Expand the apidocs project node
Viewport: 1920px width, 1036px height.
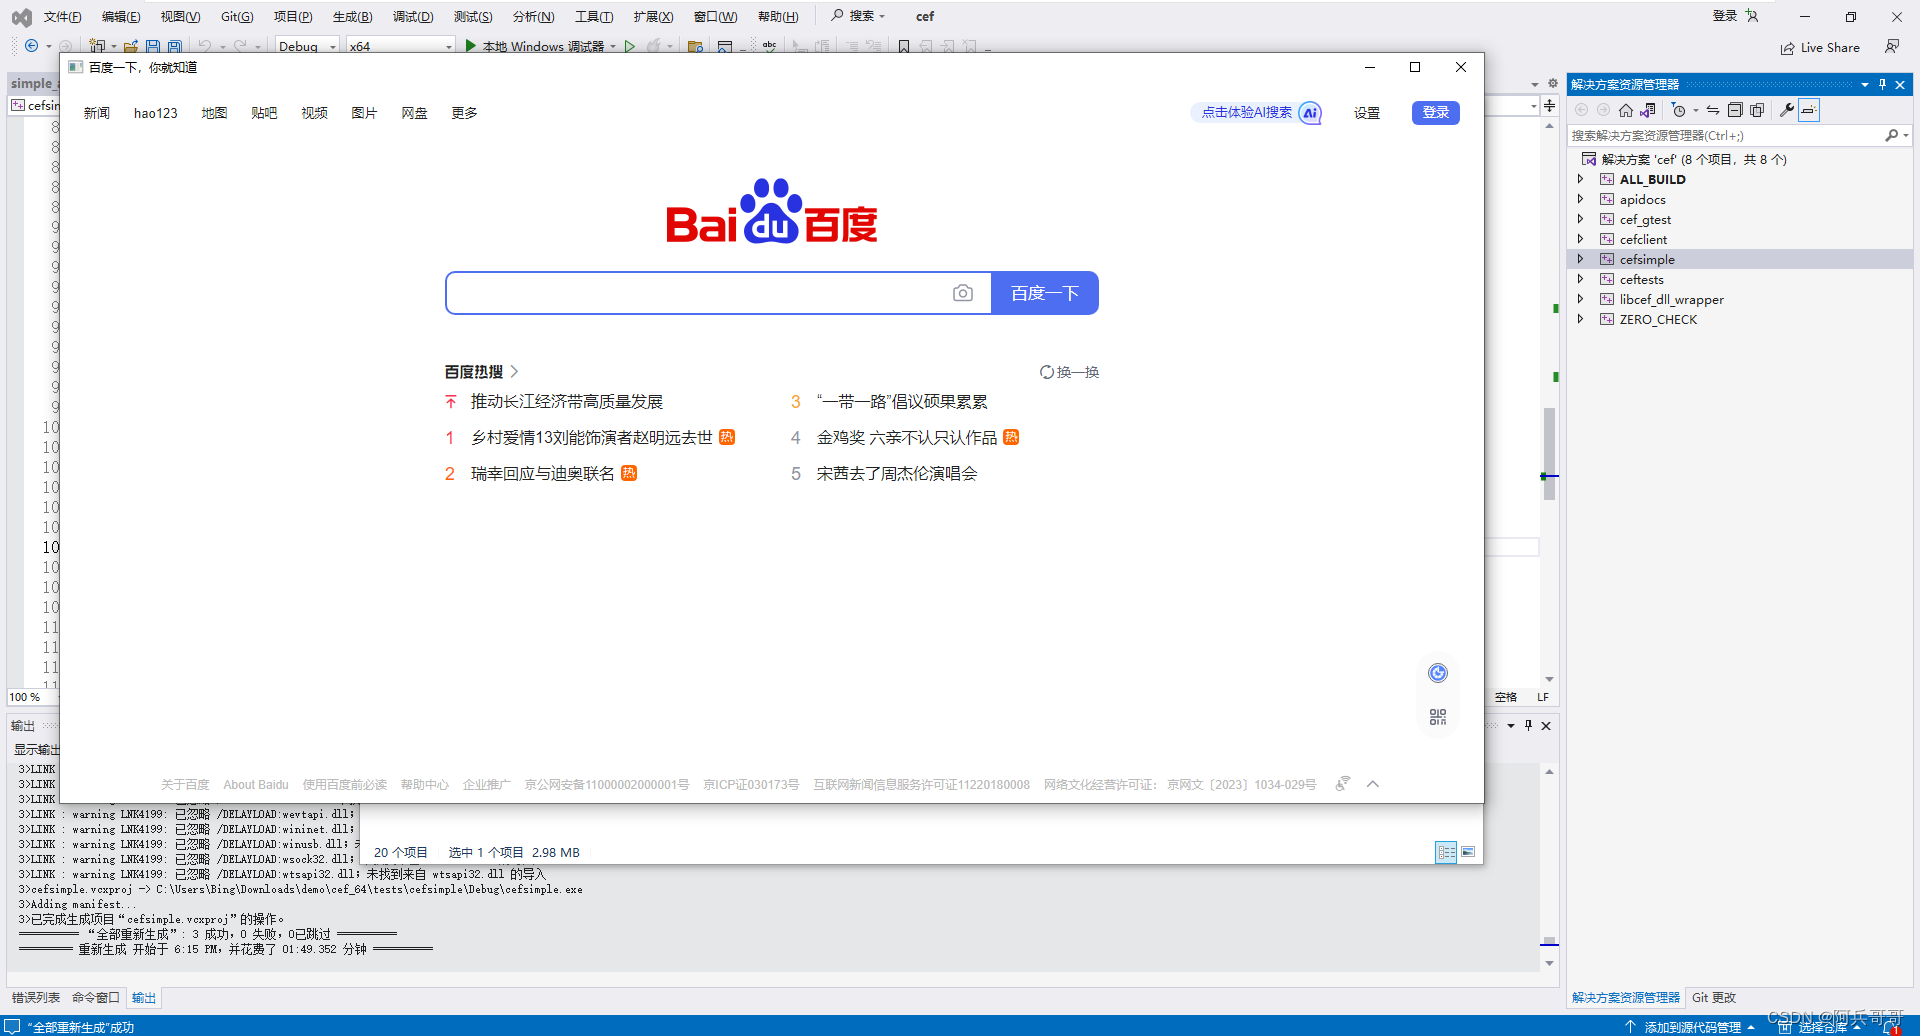click(x=1581, y=199)
